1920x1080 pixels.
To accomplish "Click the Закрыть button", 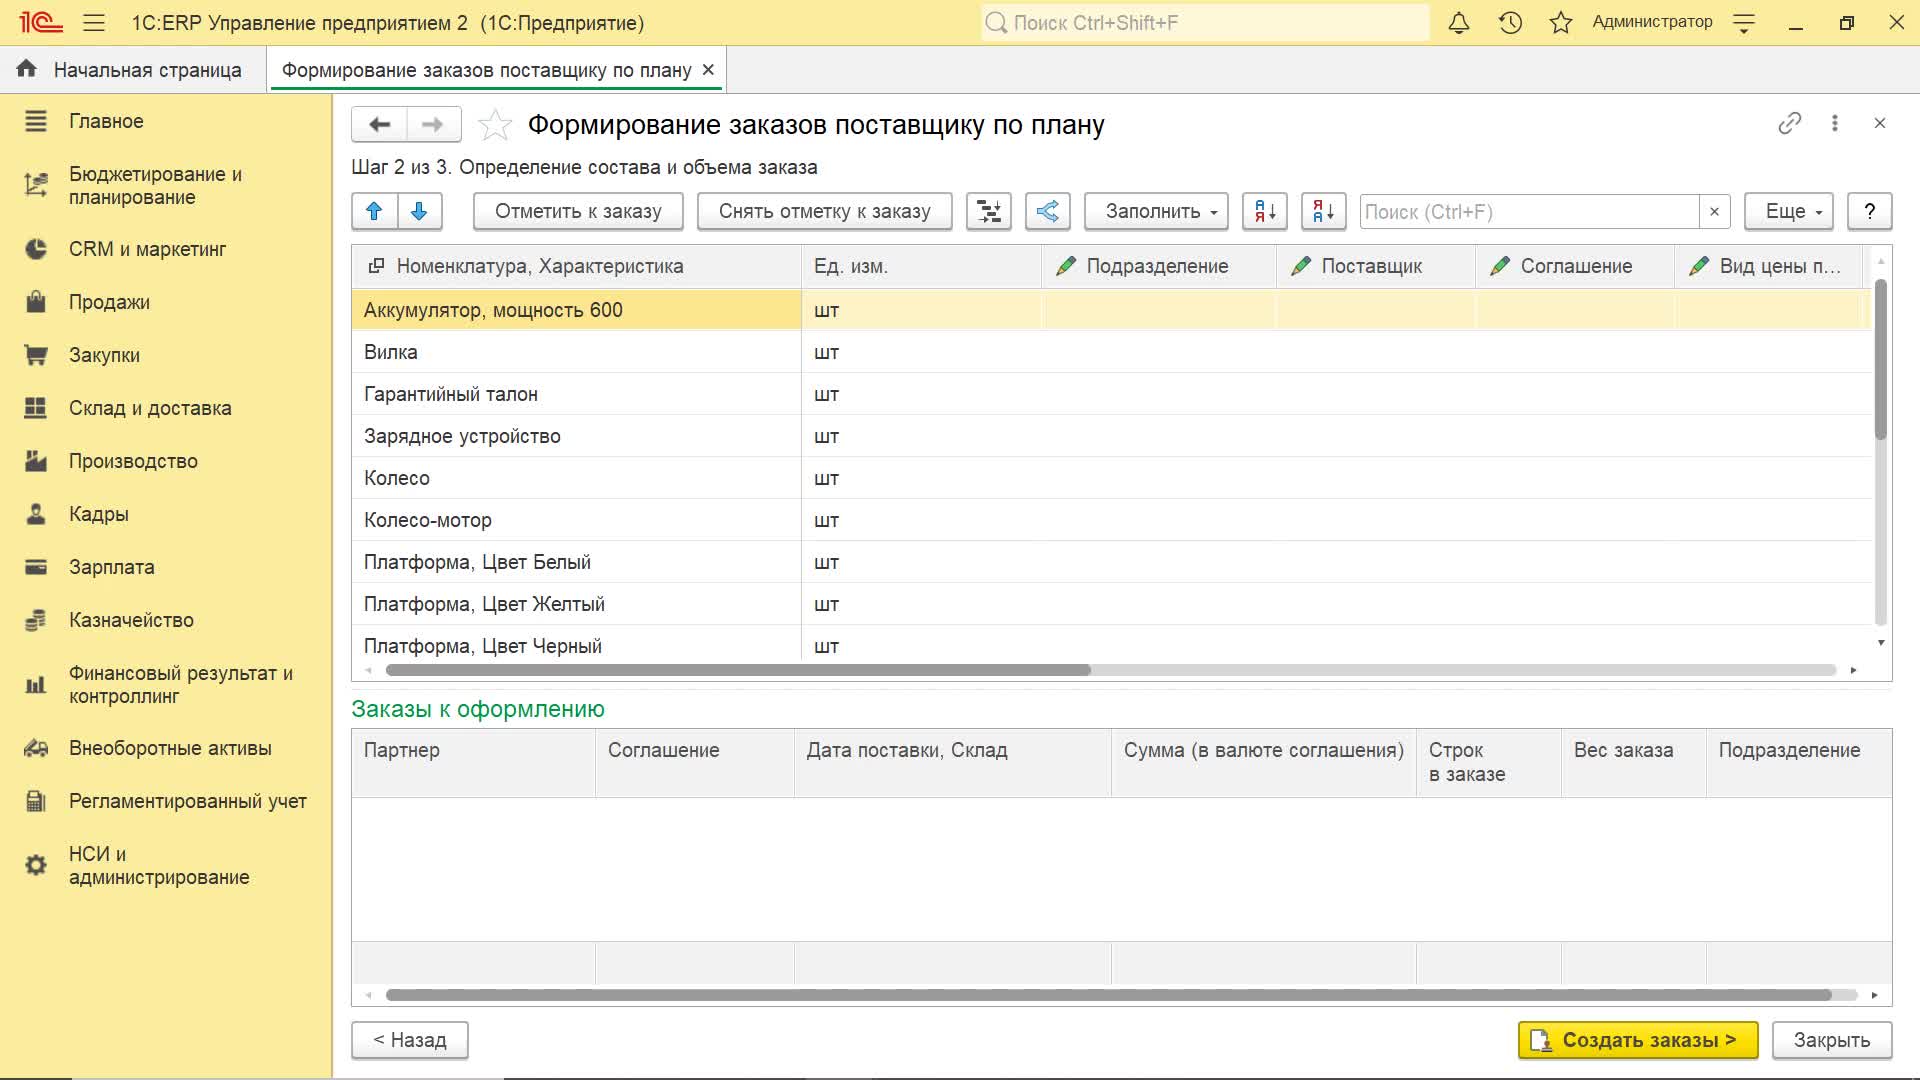I will [1831, 1040].
